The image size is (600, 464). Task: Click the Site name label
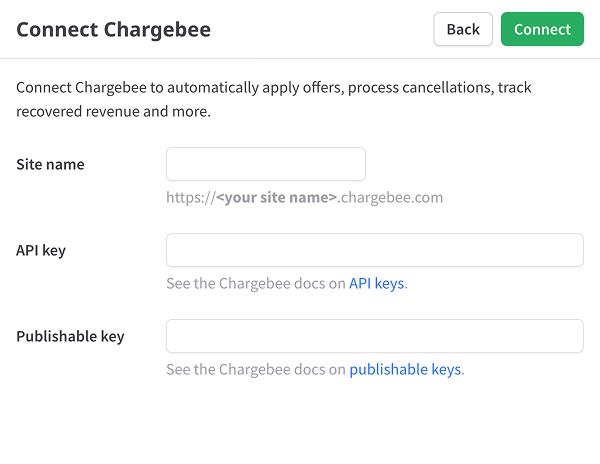tap(50, 164)
